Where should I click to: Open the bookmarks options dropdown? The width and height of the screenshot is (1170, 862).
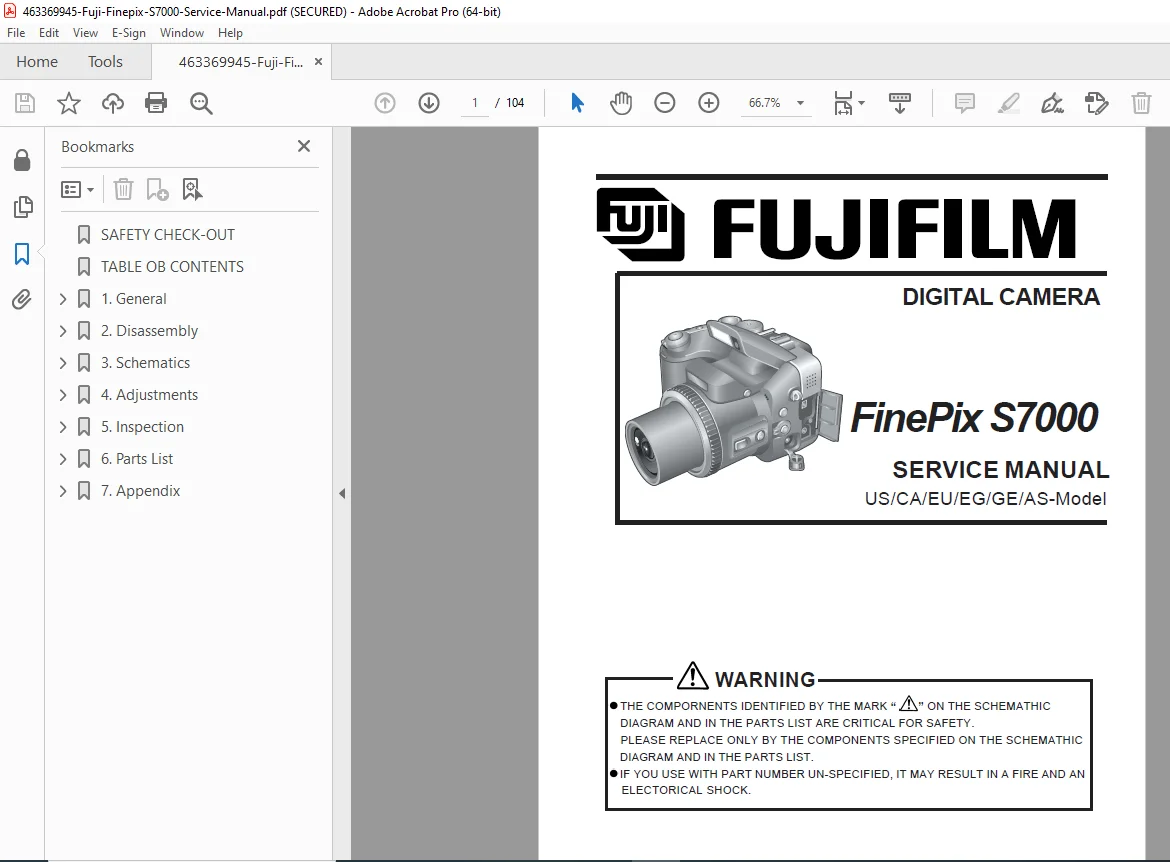[x=78, y=190]
